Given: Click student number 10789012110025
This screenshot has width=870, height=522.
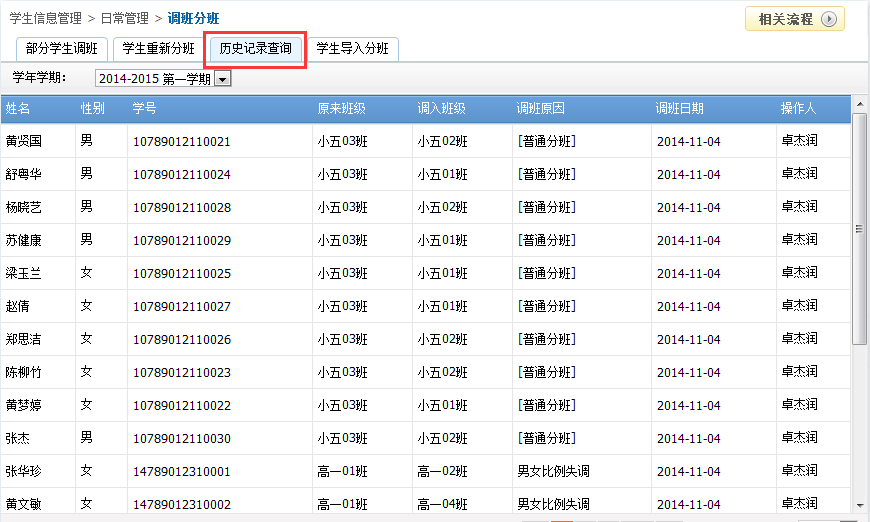Looking at the screenshot, I should 182,273.
